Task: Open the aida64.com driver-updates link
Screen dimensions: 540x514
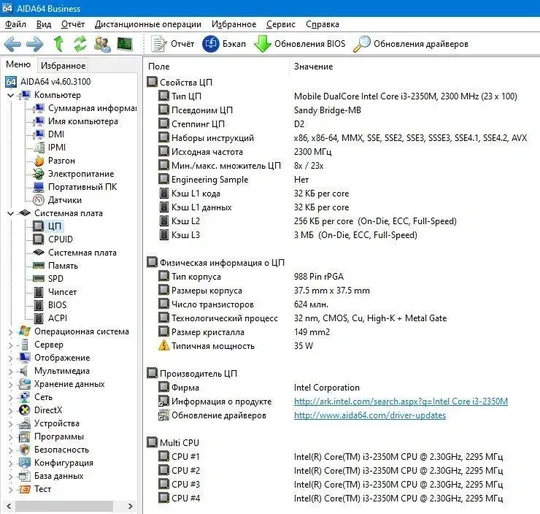Action: coord(370,416)
